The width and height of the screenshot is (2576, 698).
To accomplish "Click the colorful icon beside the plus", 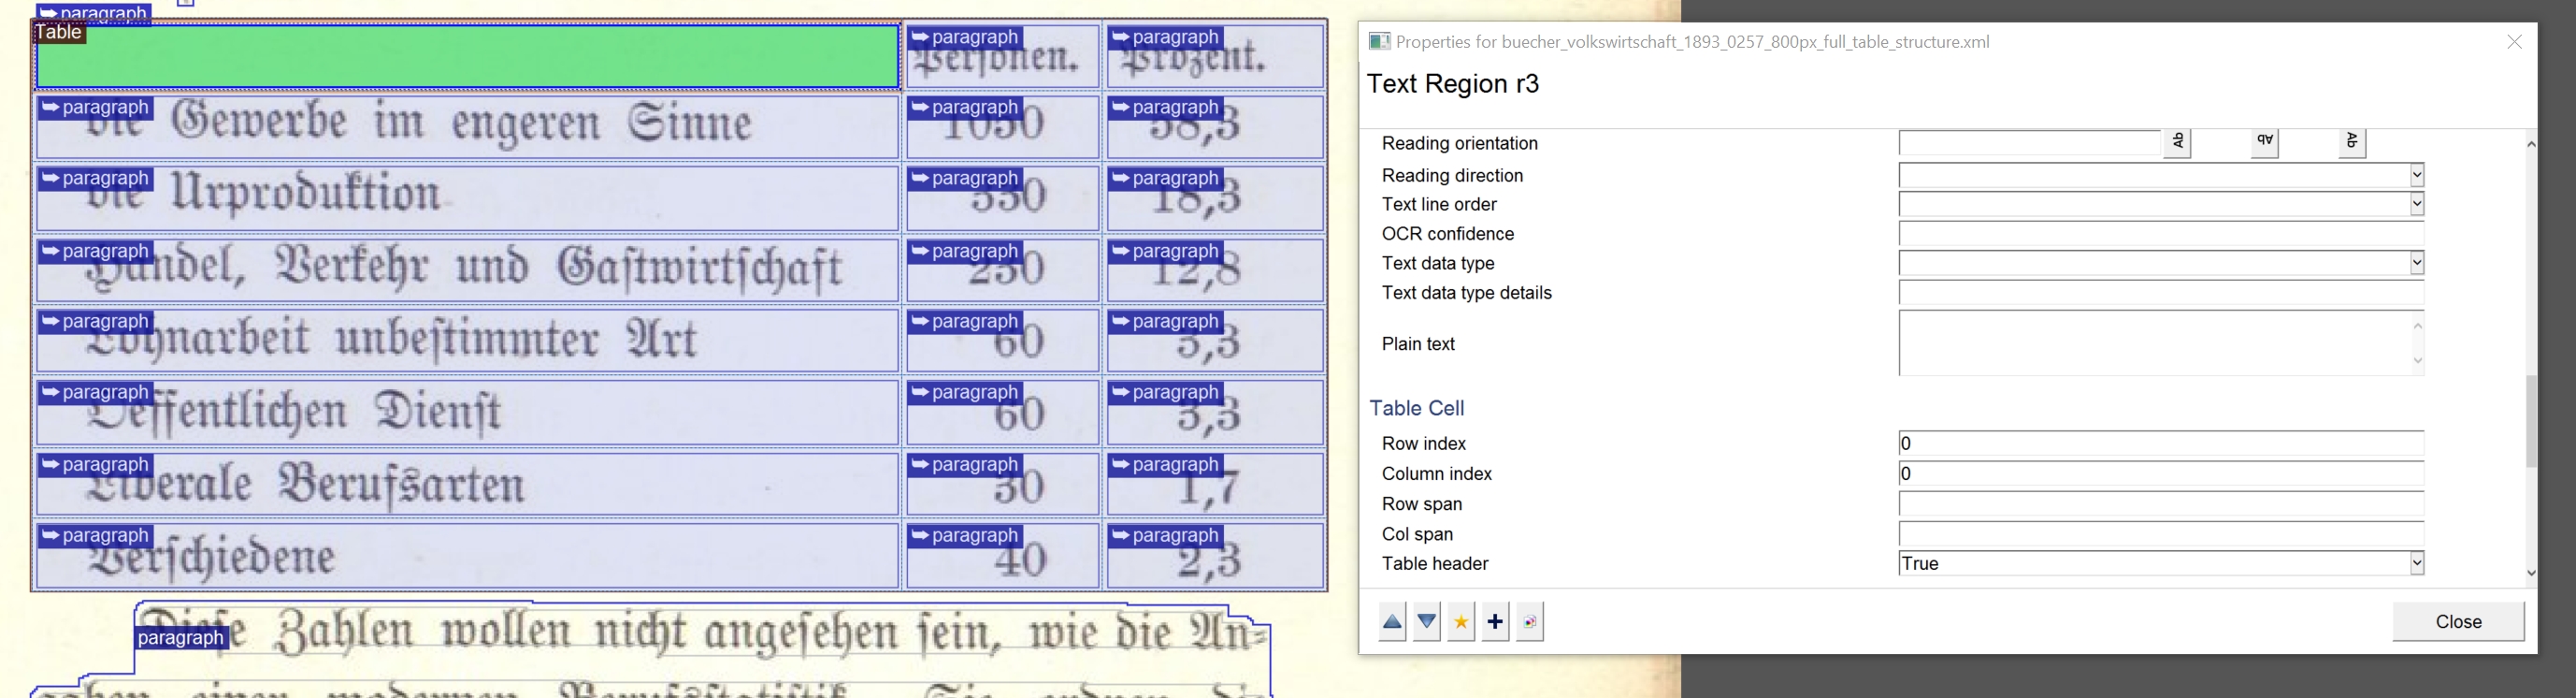I will (1530, 622).
